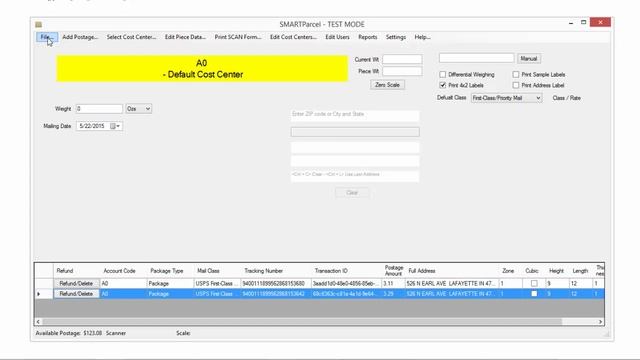
Task: Click the Weight input field
Action: (x=99, y=109)
